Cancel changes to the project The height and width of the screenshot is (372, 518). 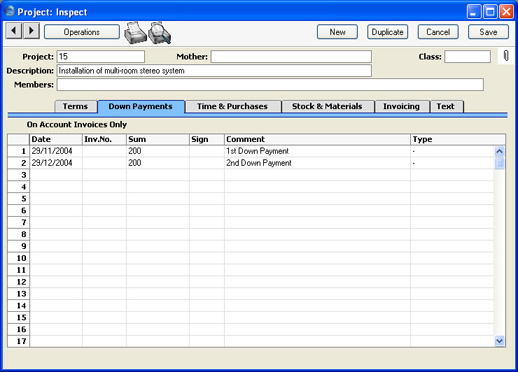point(438,32)
